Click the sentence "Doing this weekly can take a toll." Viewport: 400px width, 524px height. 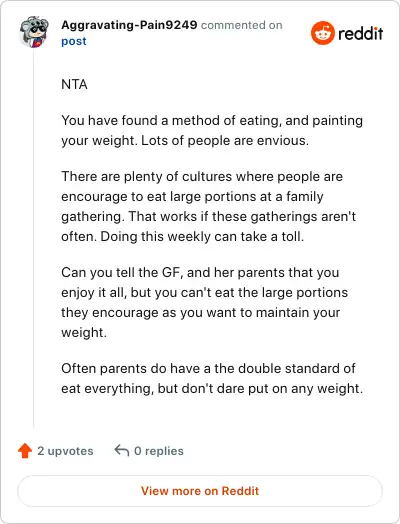[x=202, y=237]
